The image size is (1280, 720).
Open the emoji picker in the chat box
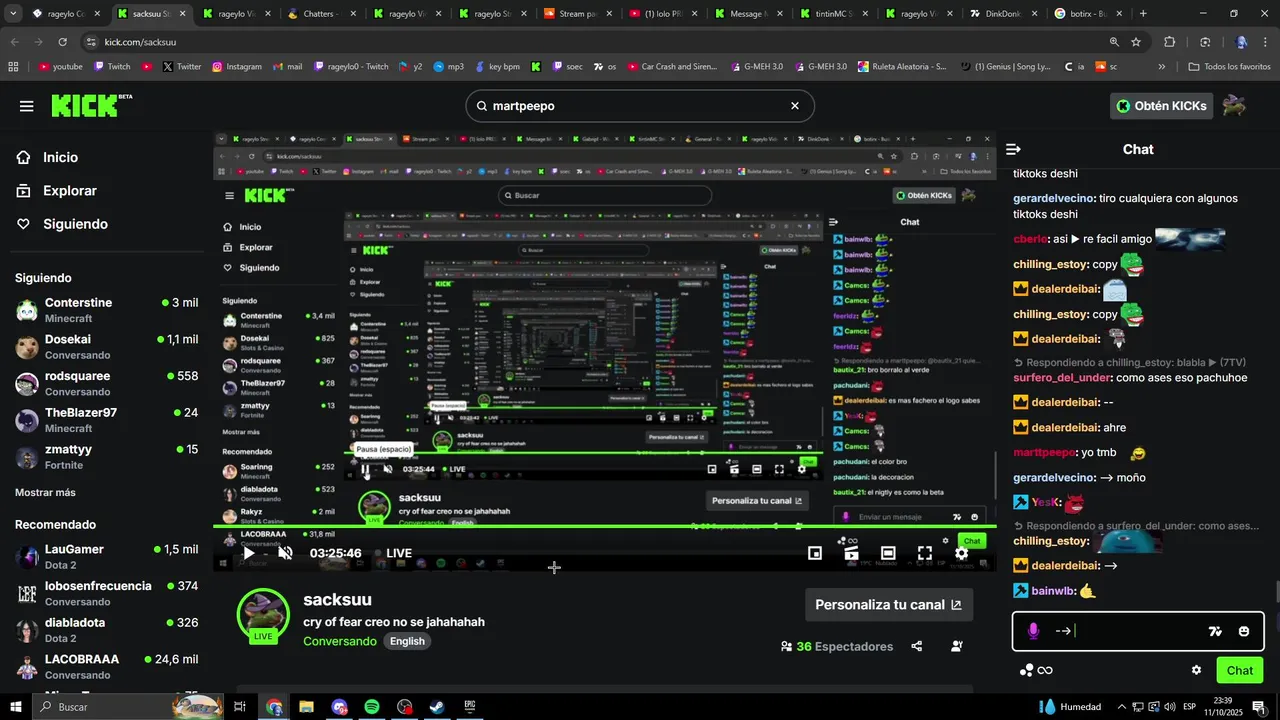pyautogui.click(x=1244, y=631)
